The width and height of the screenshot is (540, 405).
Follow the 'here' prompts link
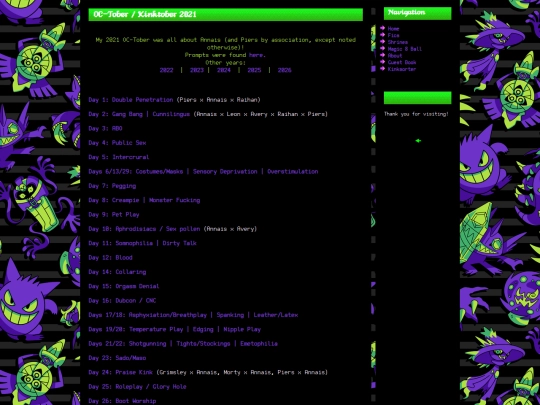[256, 55]
